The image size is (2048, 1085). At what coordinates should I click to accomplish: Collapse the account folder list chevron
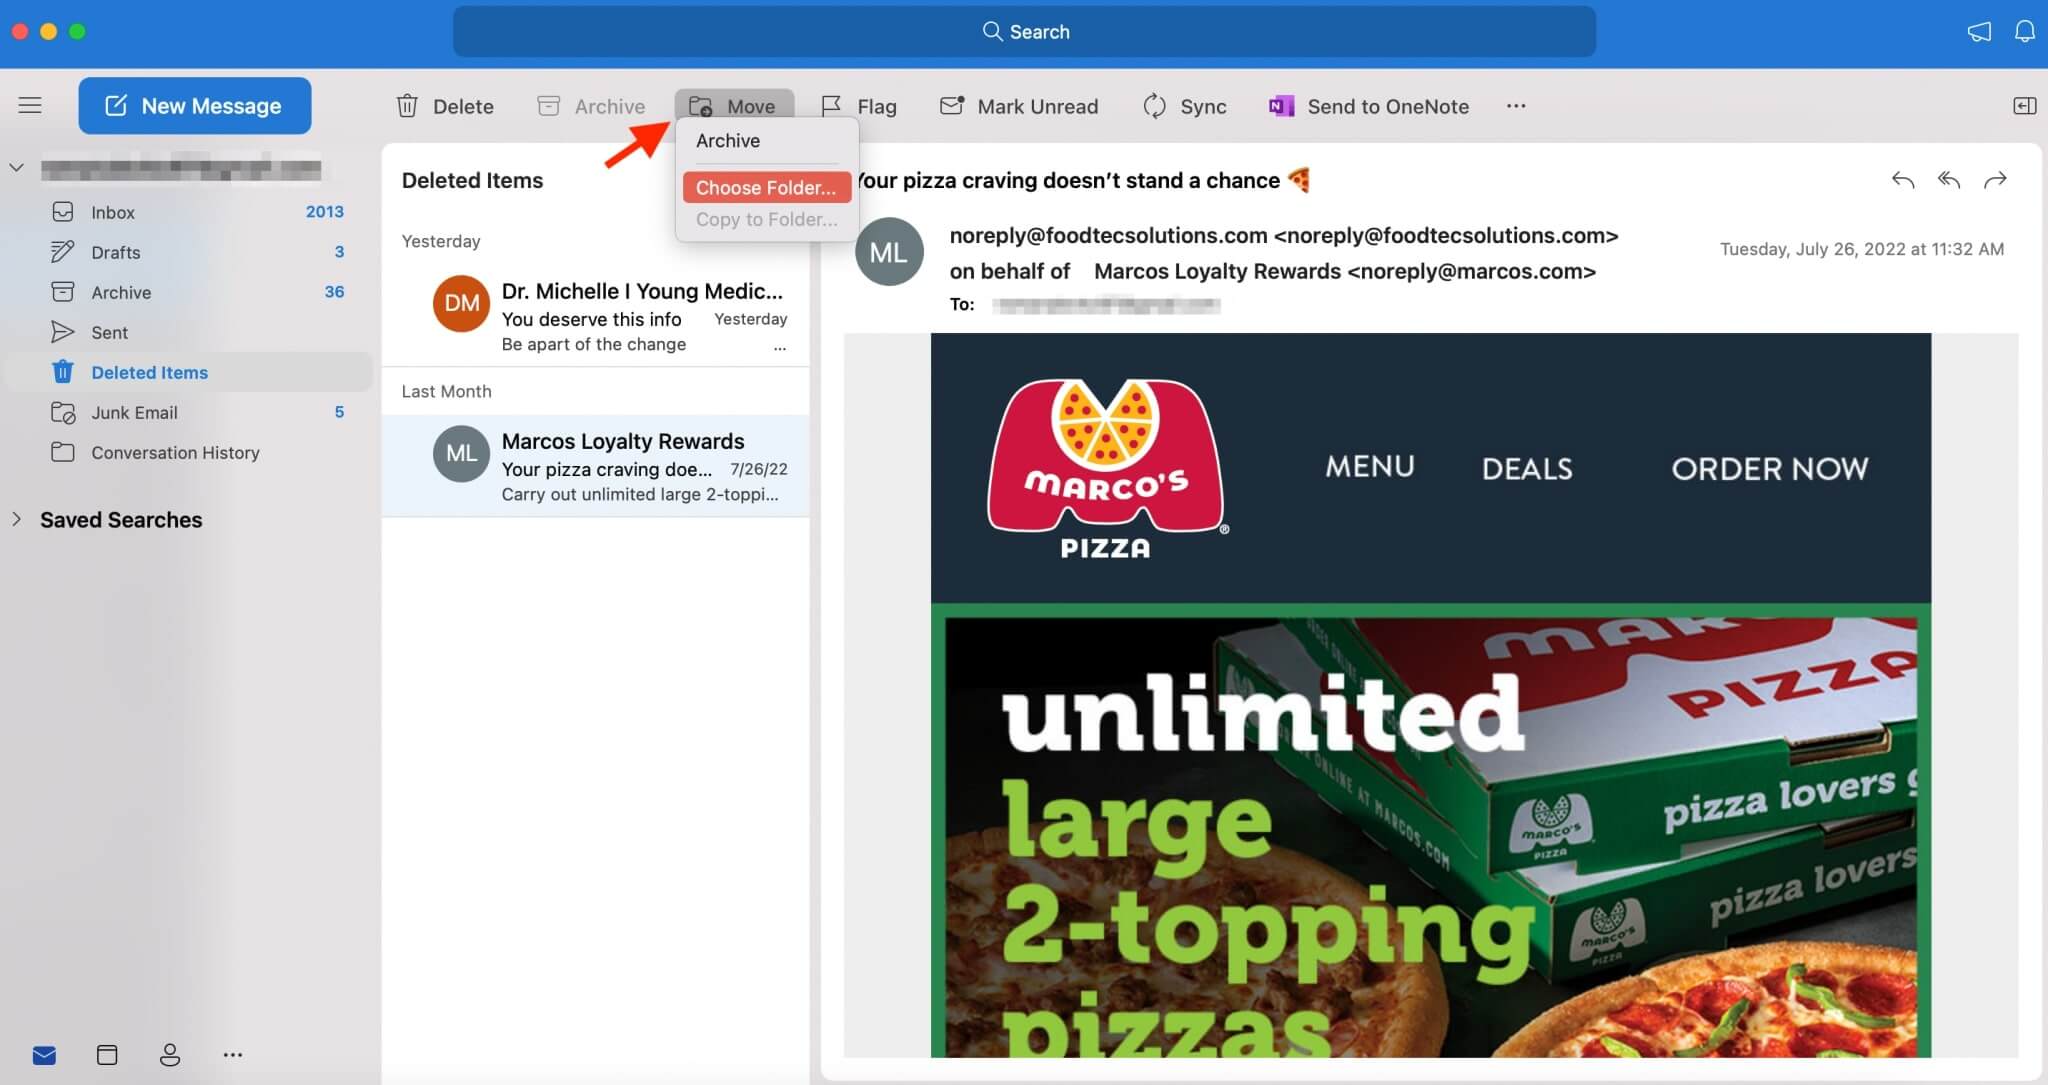click(x=17, y=168)
